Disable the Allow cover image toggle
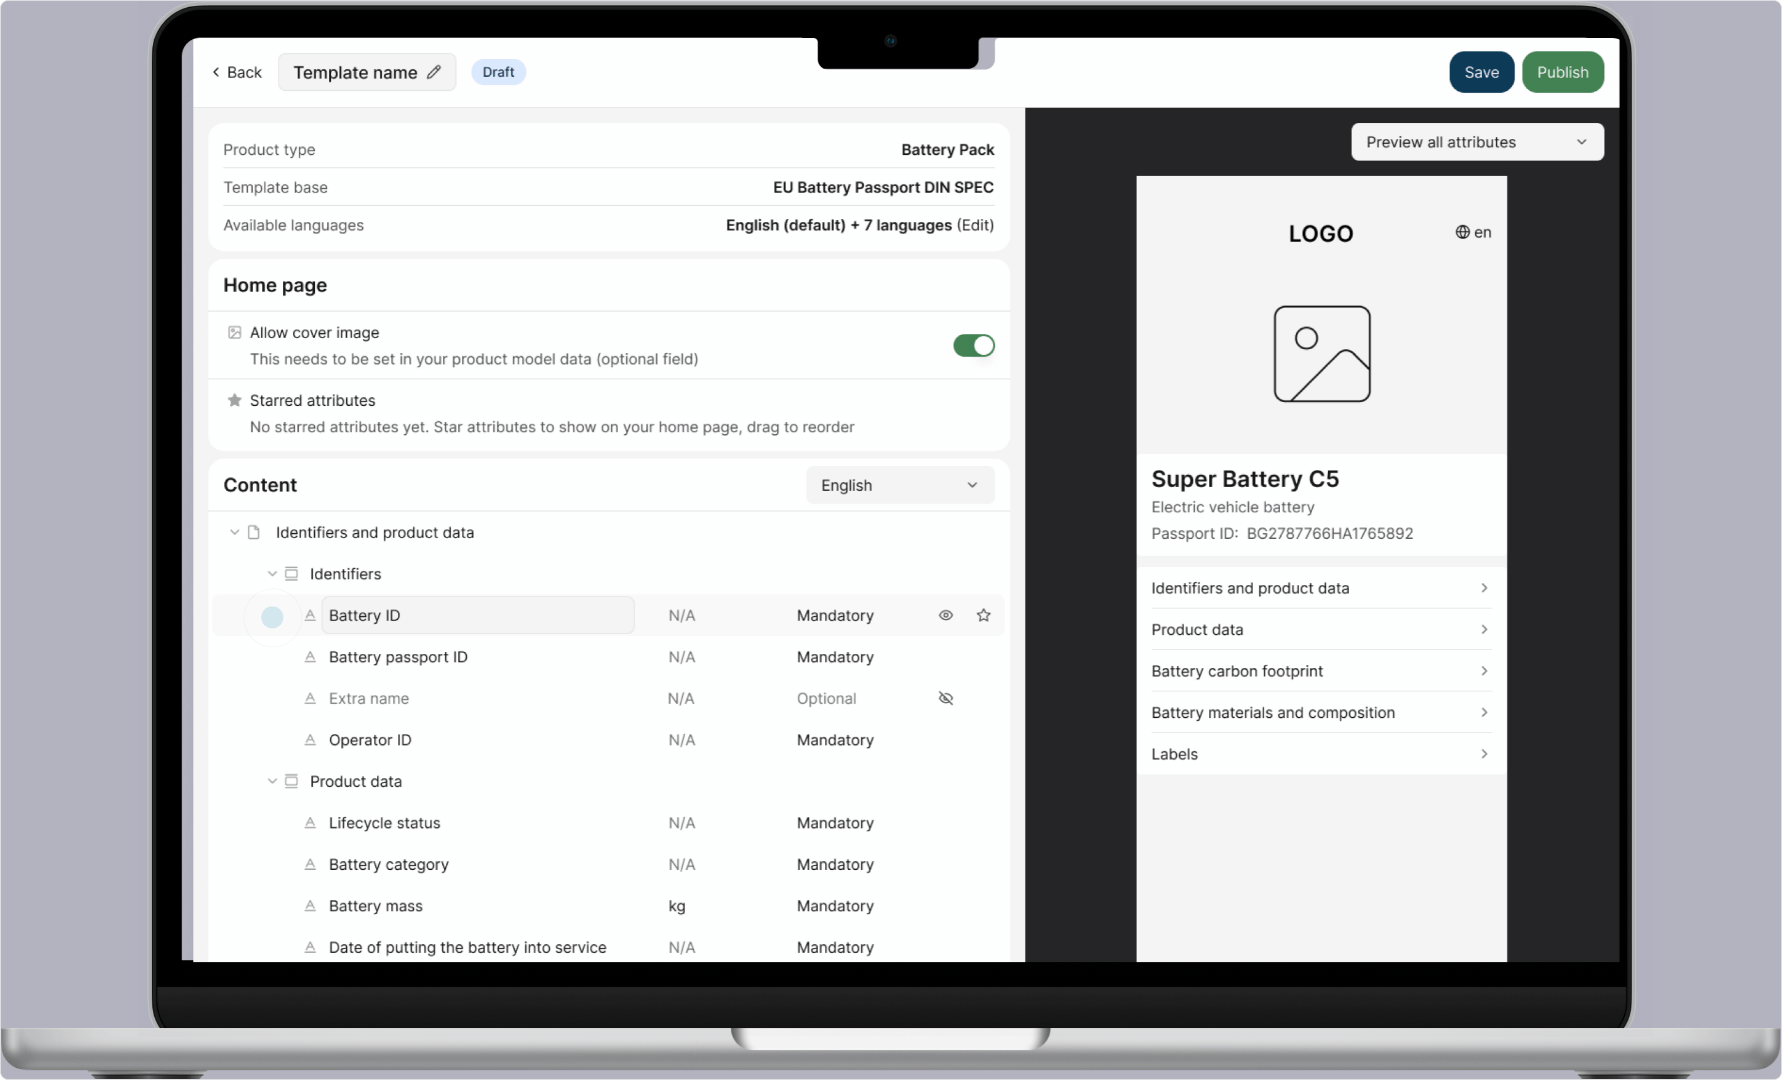Image resolution: width=1782 pixels, height=1080 pixels. pos(973,345)
